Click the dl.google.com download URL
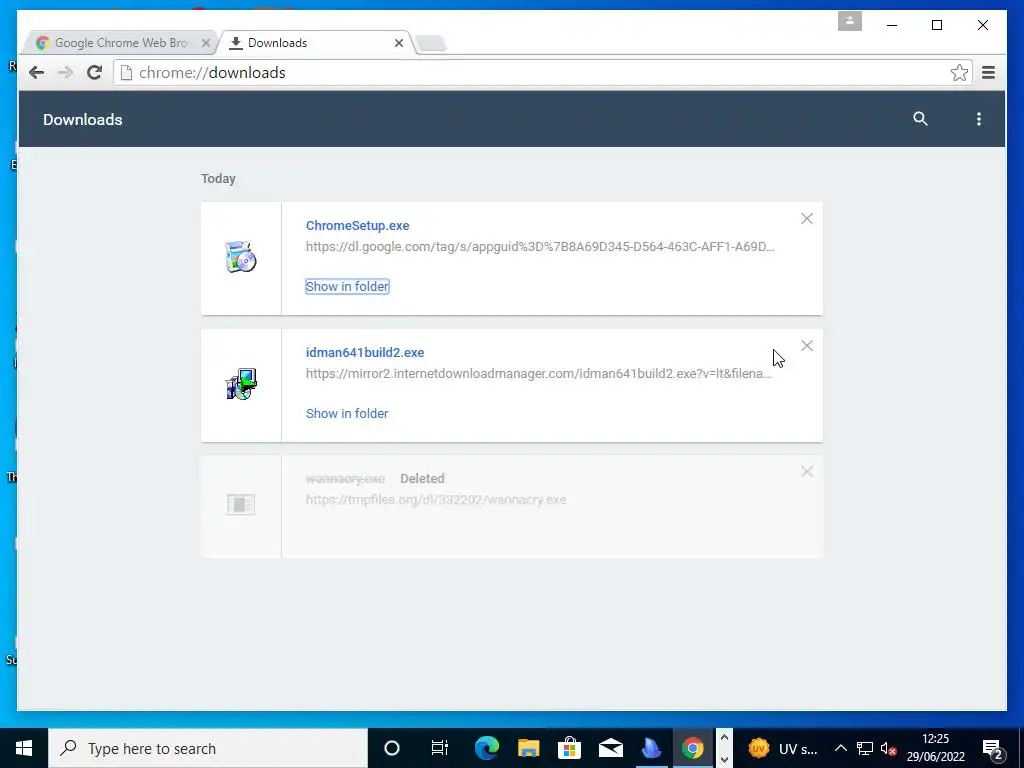The image size is (1024, 768). (x=540, y=247)
